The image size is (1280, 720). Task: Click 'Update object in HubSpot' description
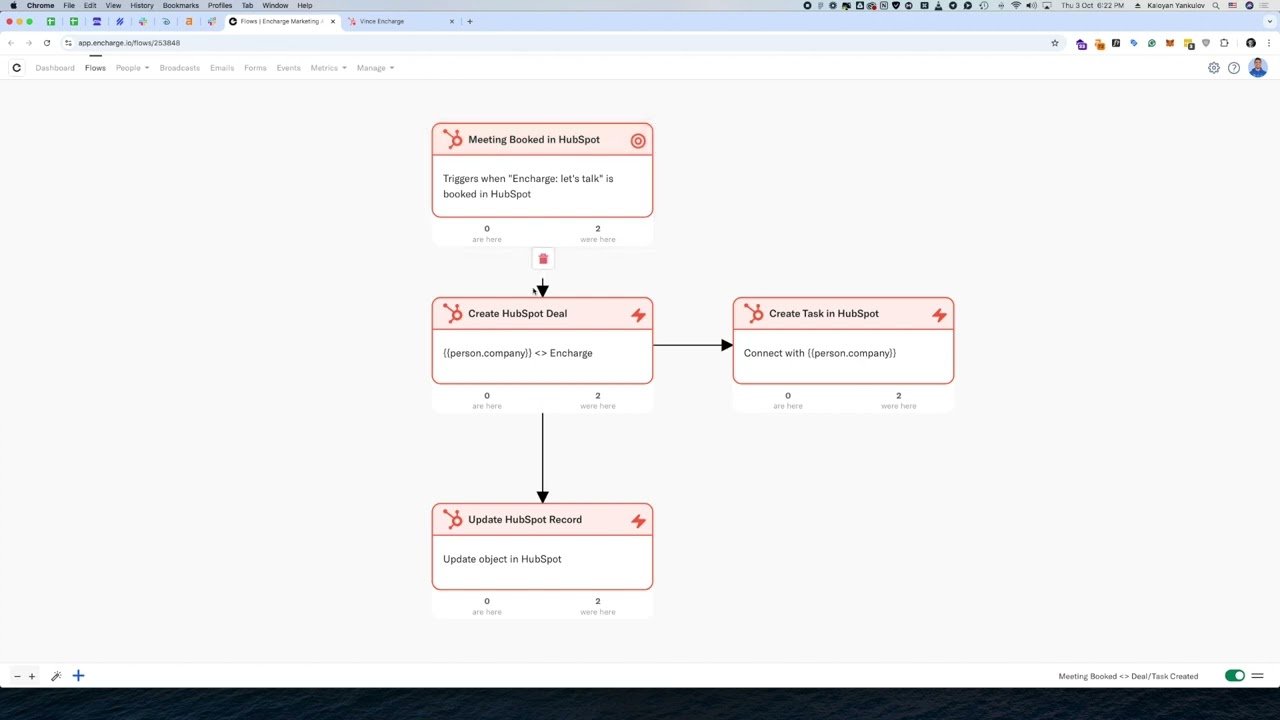click(502, 559)
